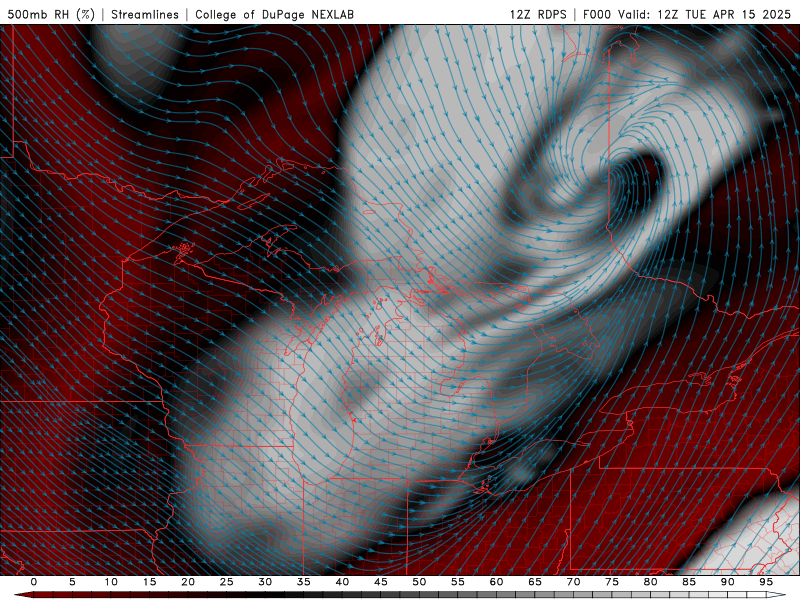
Task: Click the dark red left arrow of colorbar
Action: [23, 595]
